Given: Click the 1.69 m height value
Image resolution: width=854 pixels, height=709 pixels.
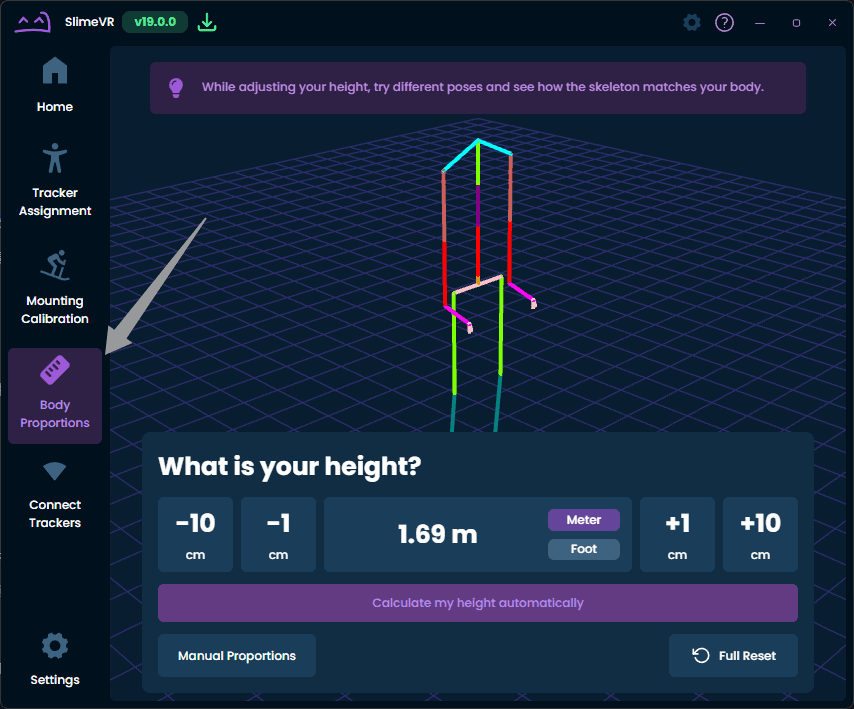Looking at the screenshot, I should coord(437,534).
